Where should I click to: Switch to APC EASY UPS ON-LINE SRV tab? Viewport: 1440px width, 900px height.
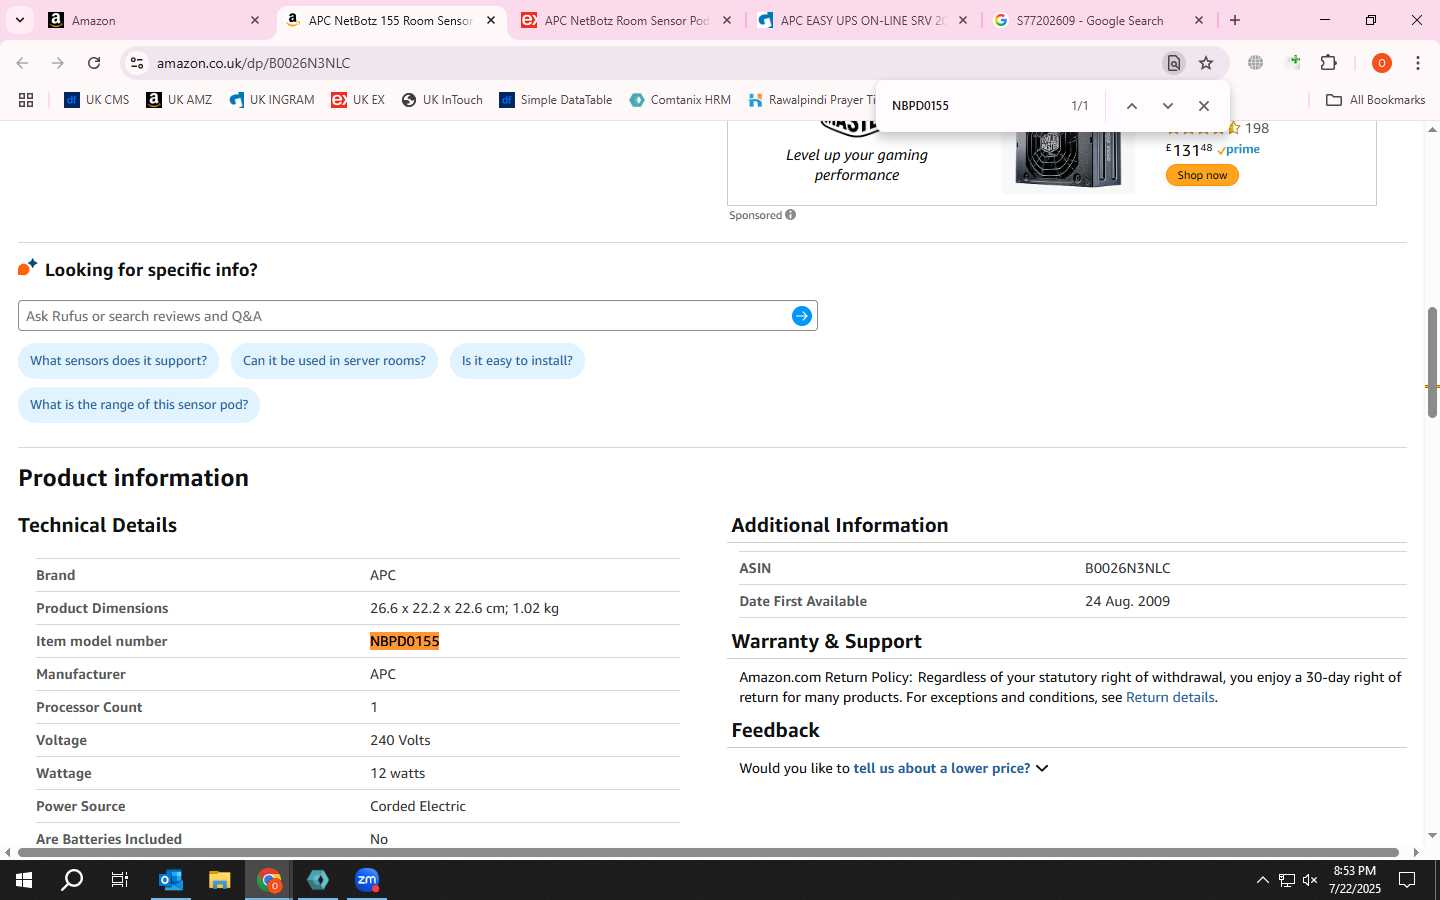point(862,20)
